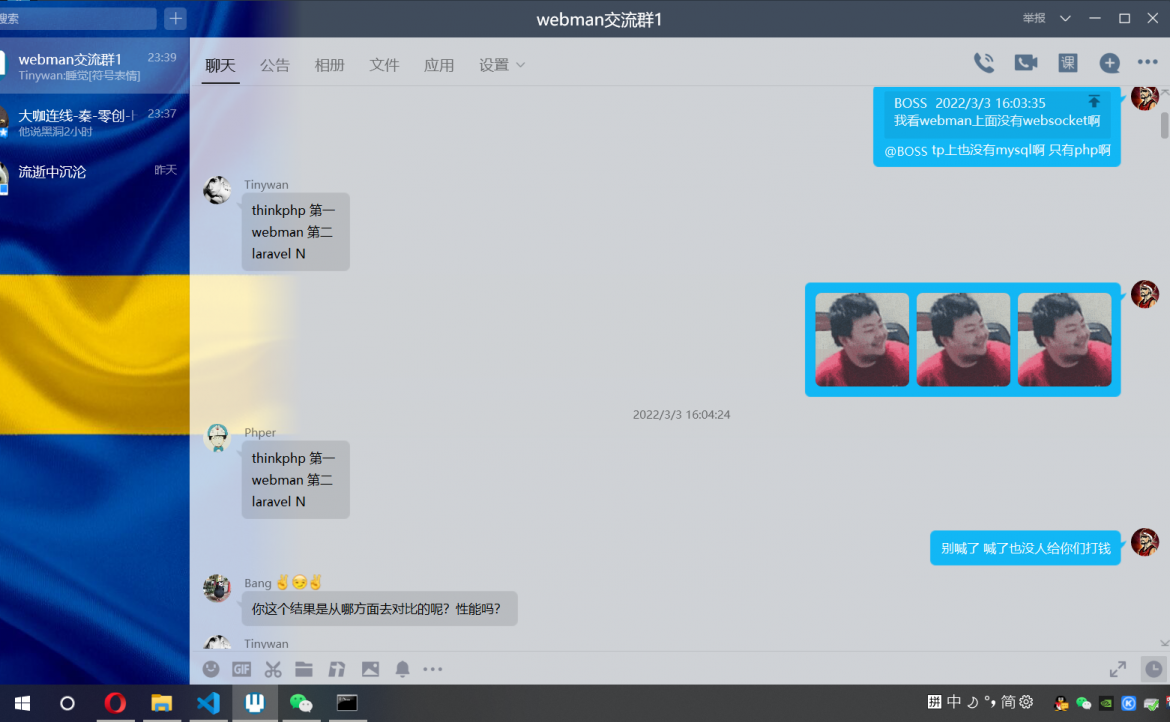Open the 文件 tab
1170x722 pixels.
384,66
